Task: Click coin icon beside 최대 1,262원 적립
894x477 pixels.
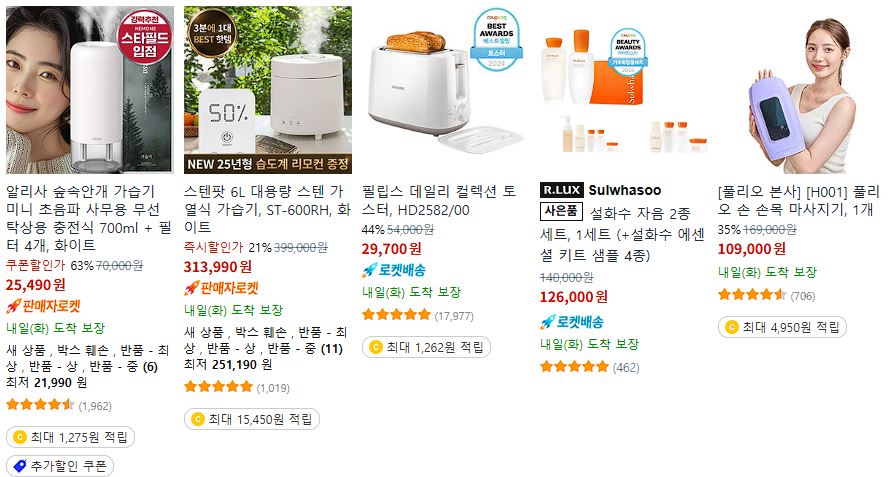Action: click(x=375, y=346)
